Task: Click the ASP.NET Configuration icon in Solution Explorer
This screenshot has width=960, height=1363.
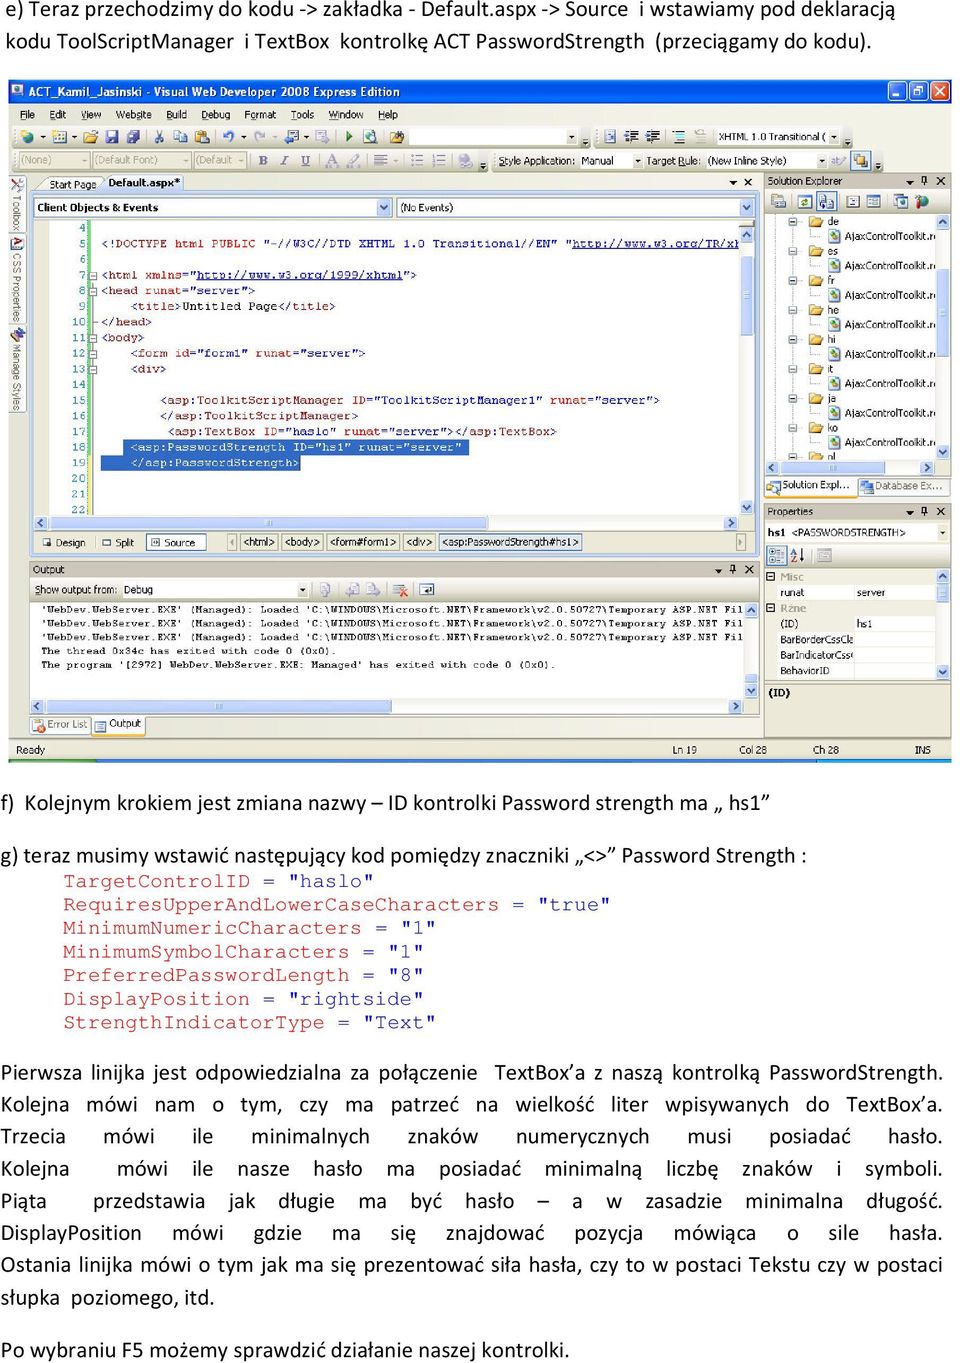Action: [x=922, y=201]
